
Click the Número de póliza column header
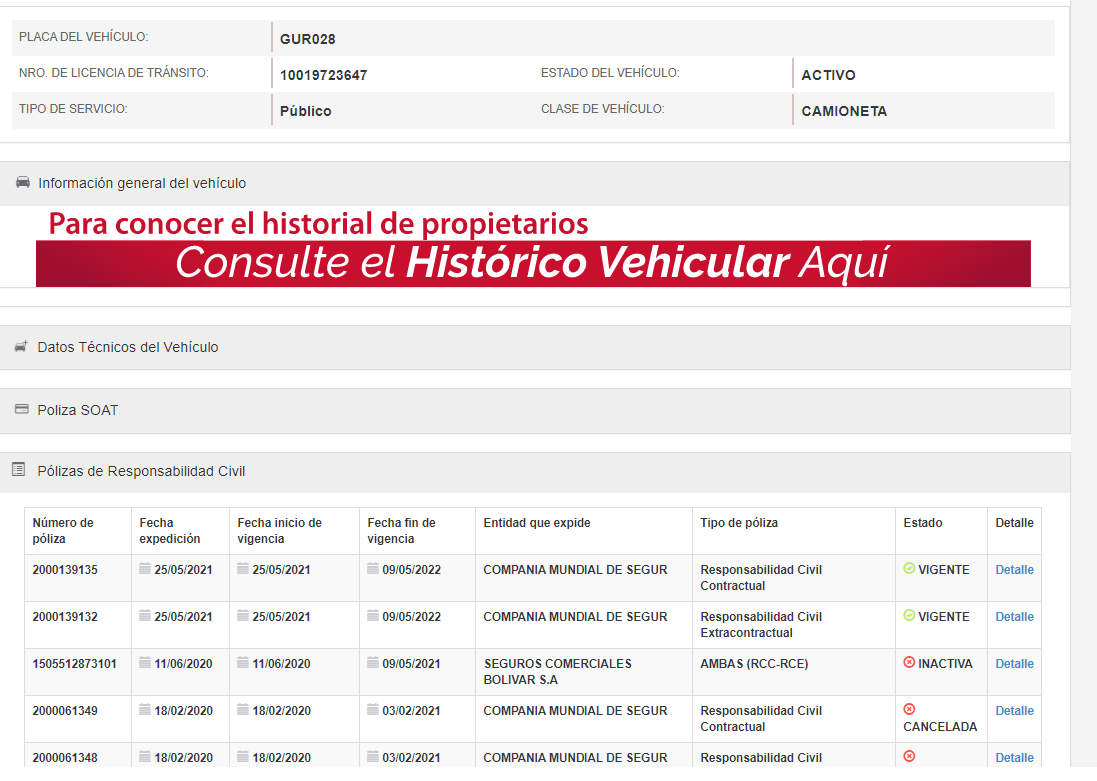[63, 531]
